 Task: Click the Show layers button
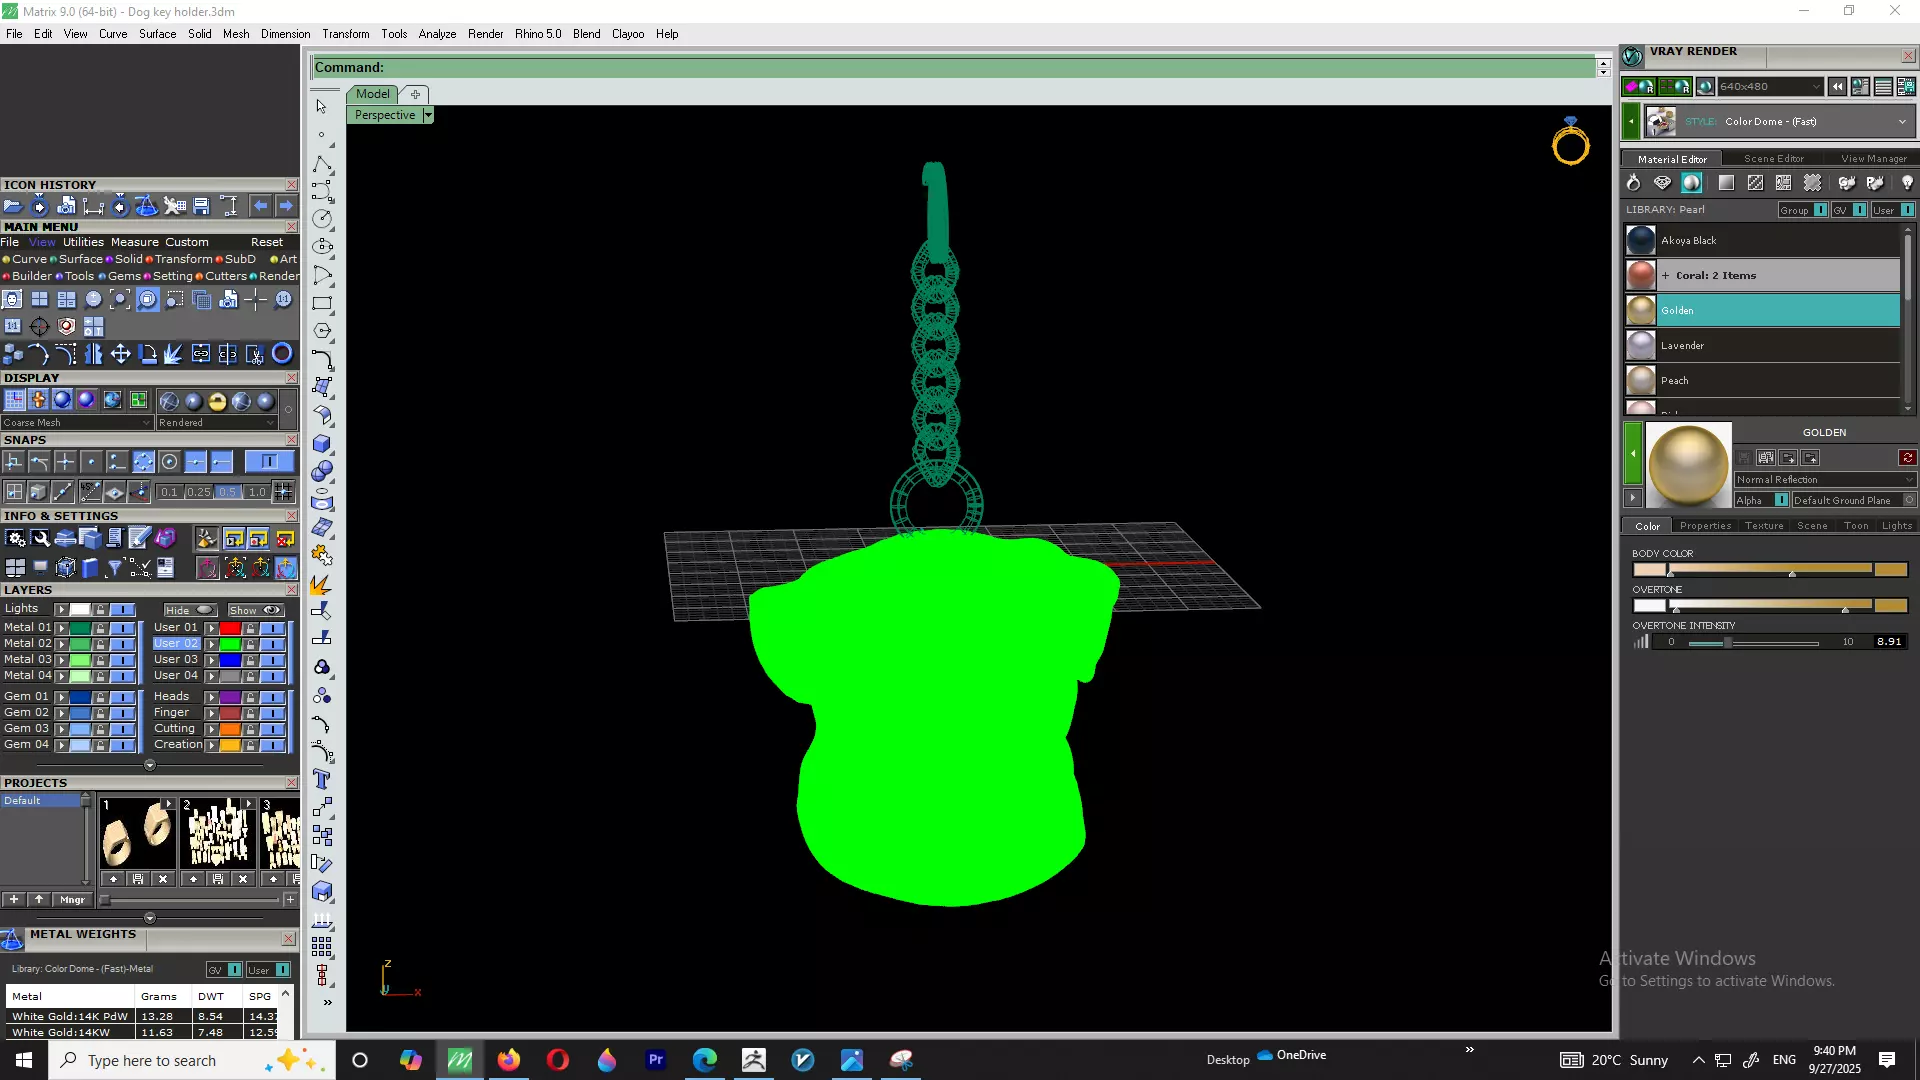coord(255,610)
